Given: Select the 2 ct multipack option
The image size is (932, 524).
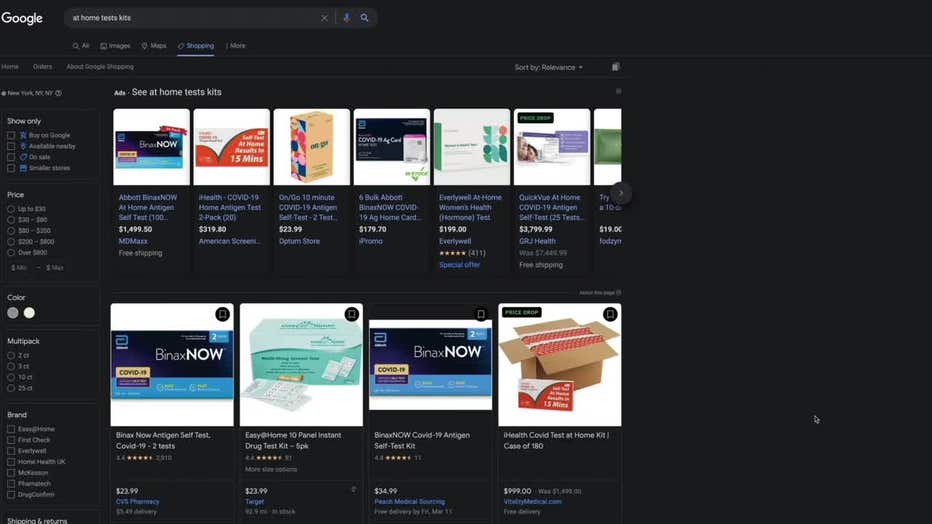Looking at the screenshot, I should [11, 355].
